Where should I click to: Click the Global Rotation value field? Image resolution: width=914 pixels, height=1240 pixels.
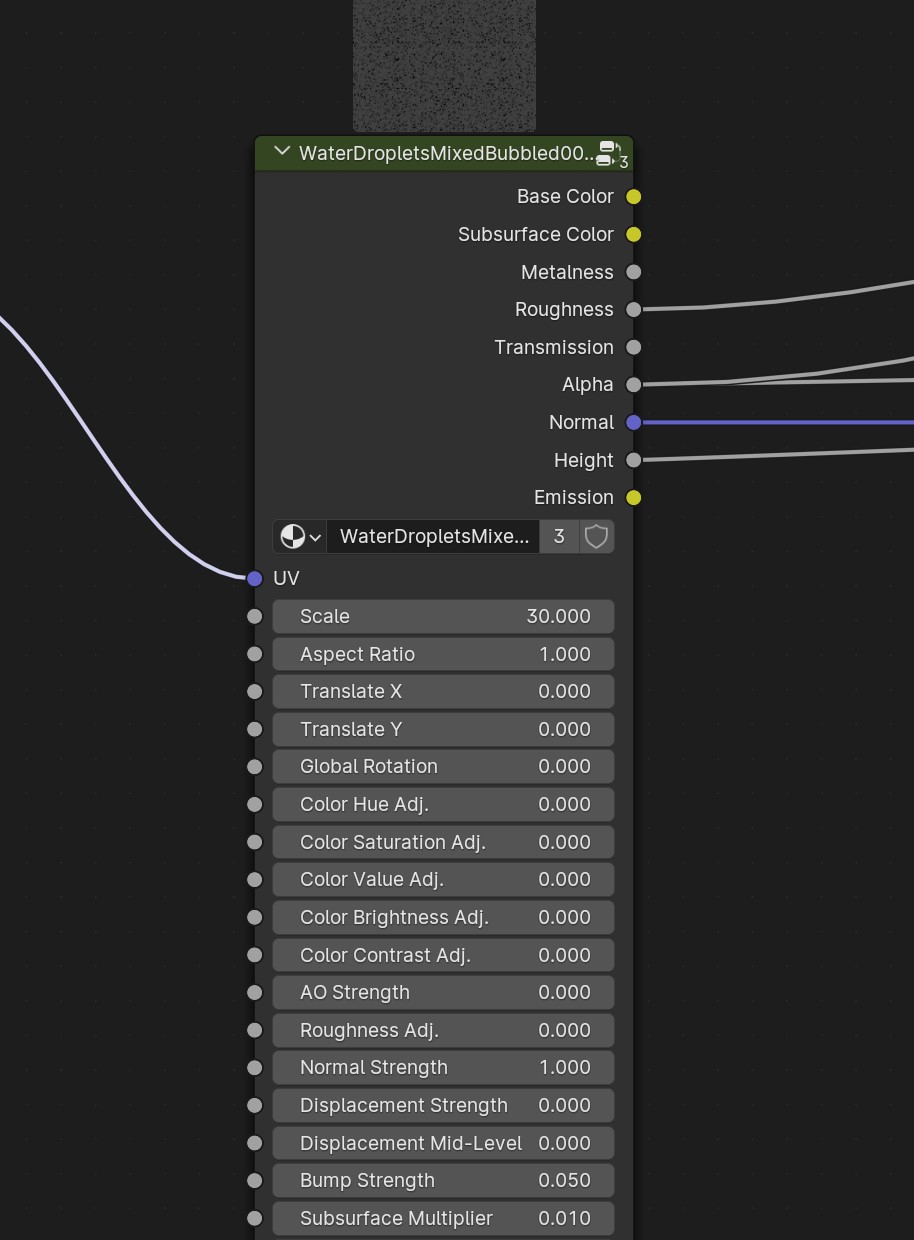[x=443, y=767]
